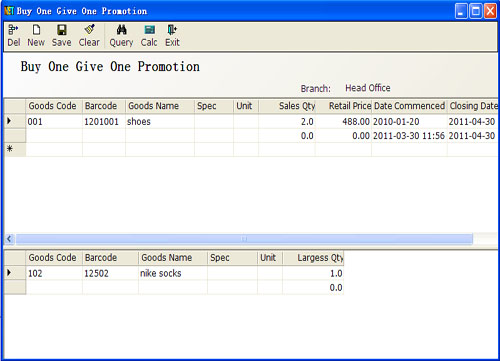Screen dimensions: 500x361
Task: Select sales quantity cell 0.0 in top grid
Action: [x=287, y=136]
